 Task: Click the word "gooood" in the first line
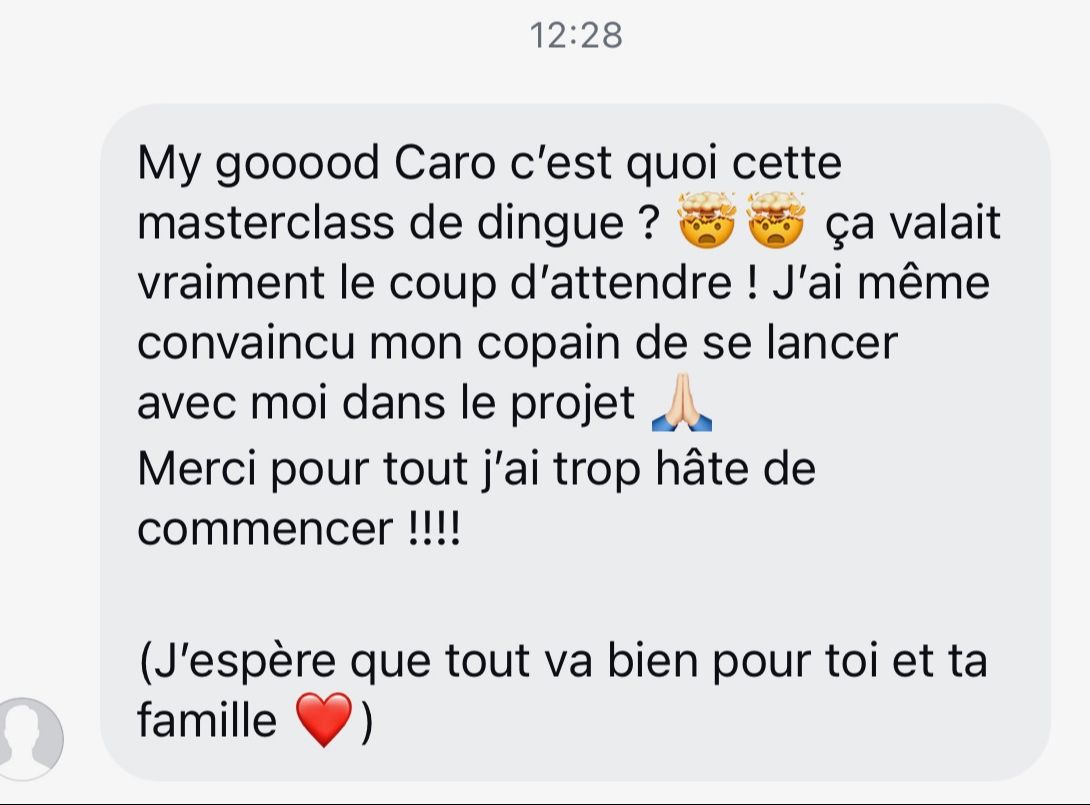click(298, 165)
